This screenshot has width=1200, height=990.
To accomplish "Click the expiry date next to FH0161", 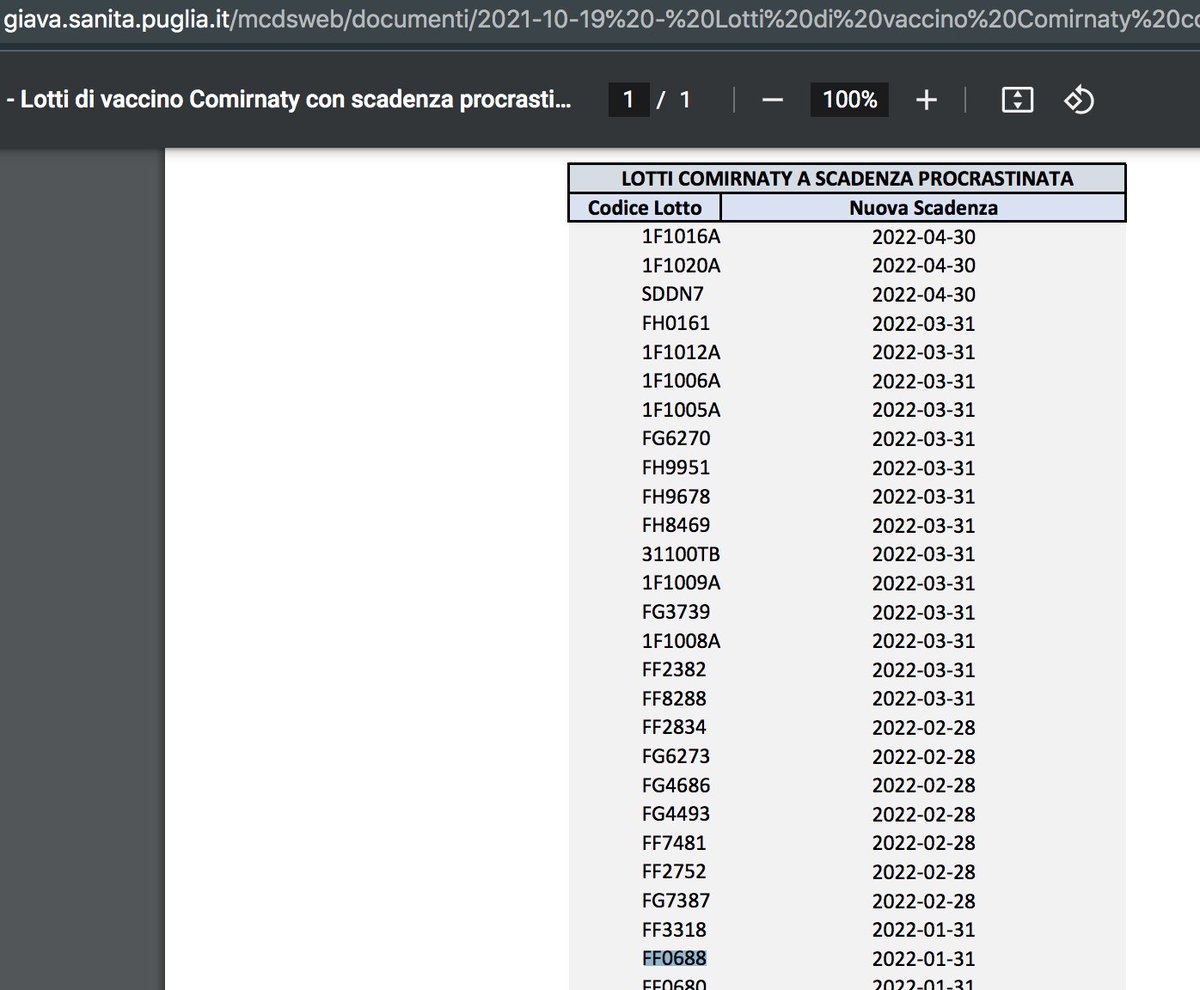I will tap(923, 324).
